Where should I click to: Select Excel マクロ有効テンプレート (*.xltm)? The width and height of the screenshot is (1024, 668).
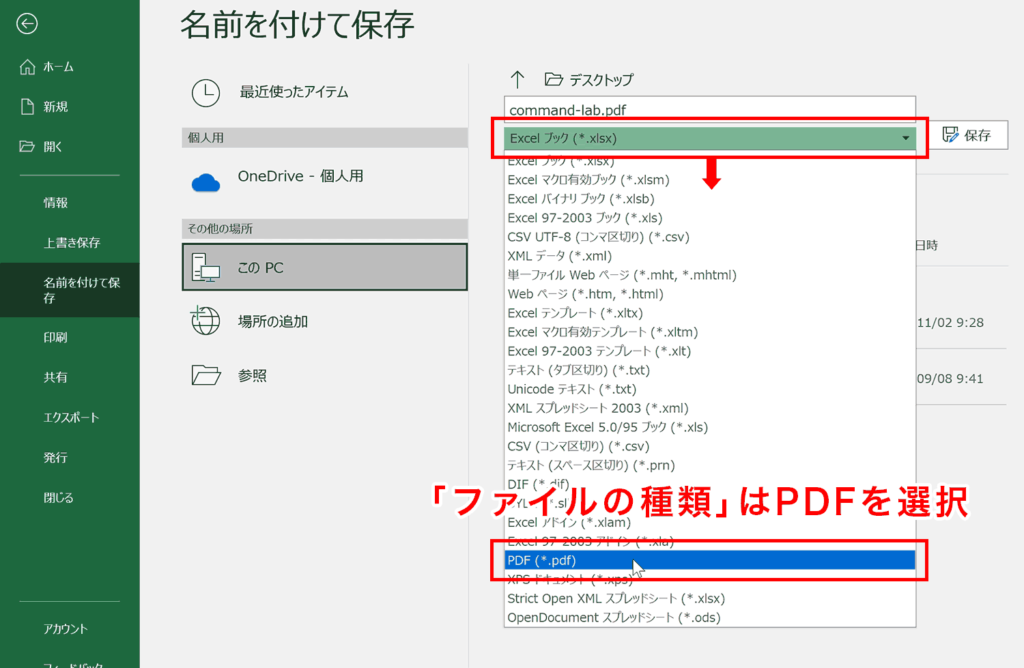point(710,332)
